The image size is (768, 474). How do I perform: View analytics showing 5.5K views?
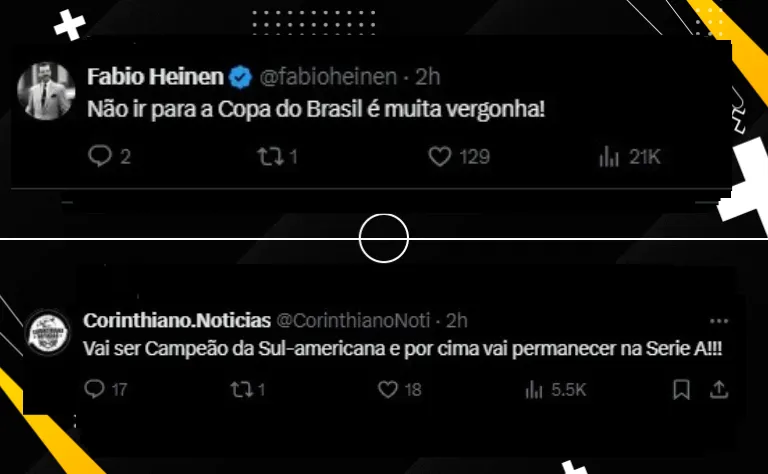[x=535, y=388]
